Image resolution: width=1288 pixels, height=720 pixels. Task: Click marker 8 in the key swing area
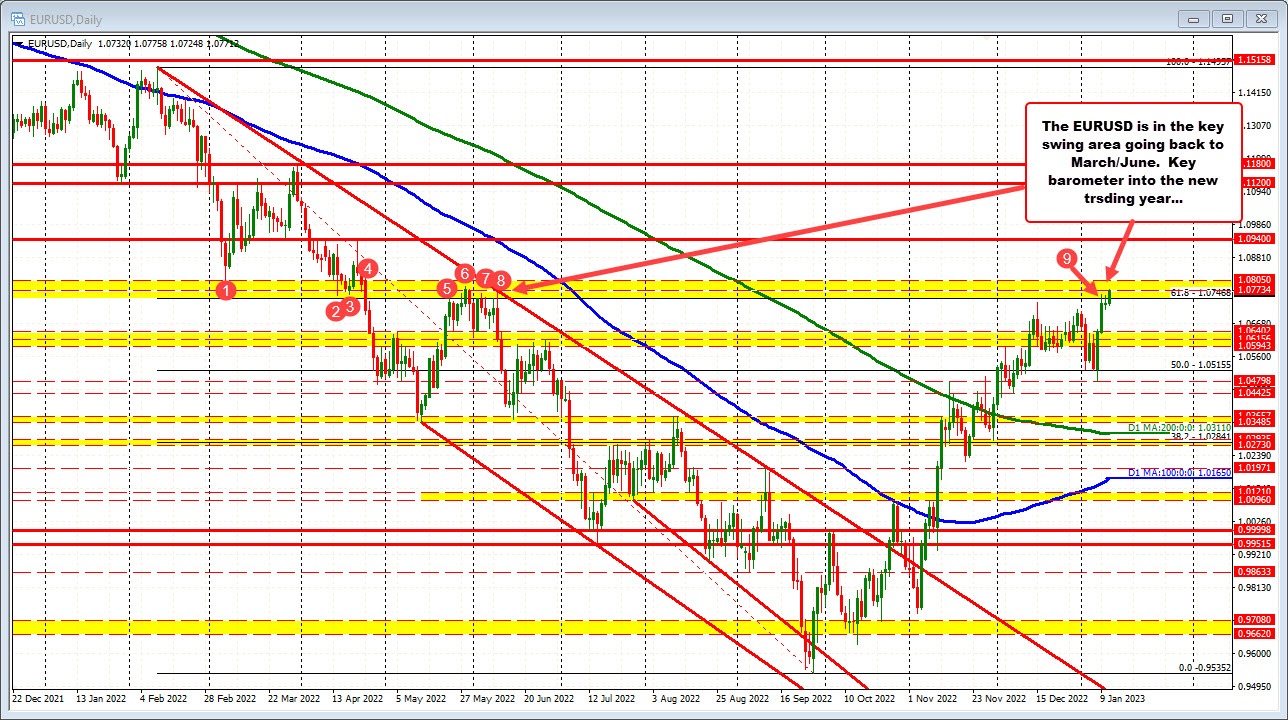(x=500, y=282)
